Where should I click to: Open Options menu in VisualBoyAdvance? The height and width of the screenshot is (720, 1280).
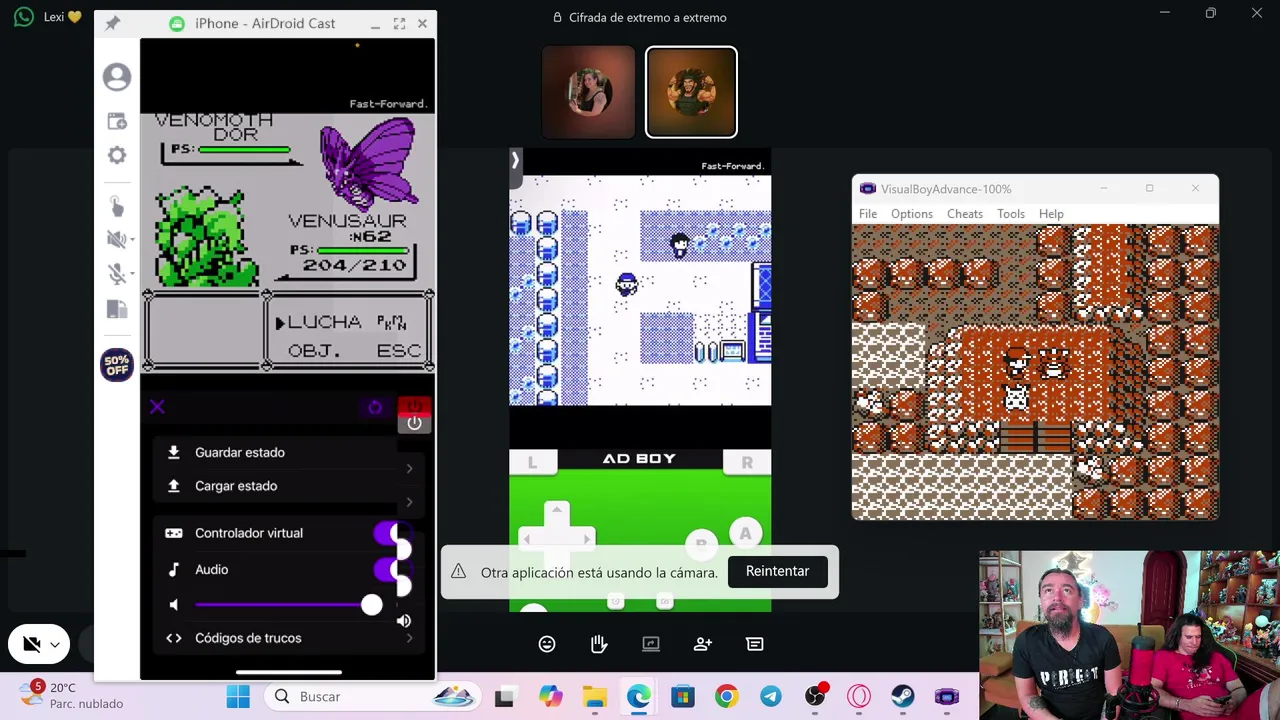coord(912,214)
